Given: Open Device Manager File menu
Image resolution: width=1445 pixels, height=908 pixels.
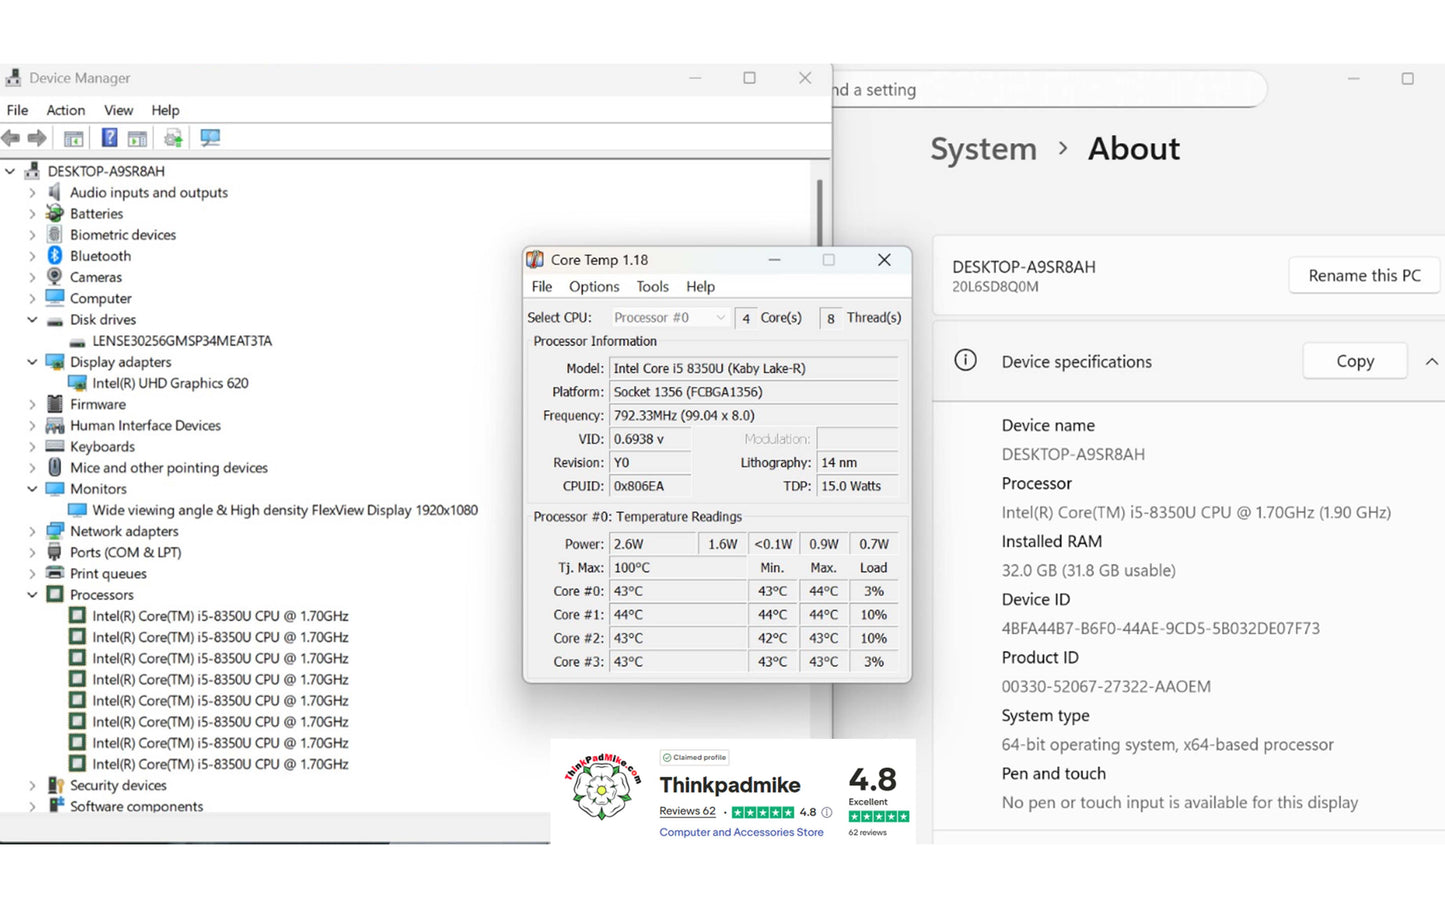Looking at the screenshot, I should [18, 110].
